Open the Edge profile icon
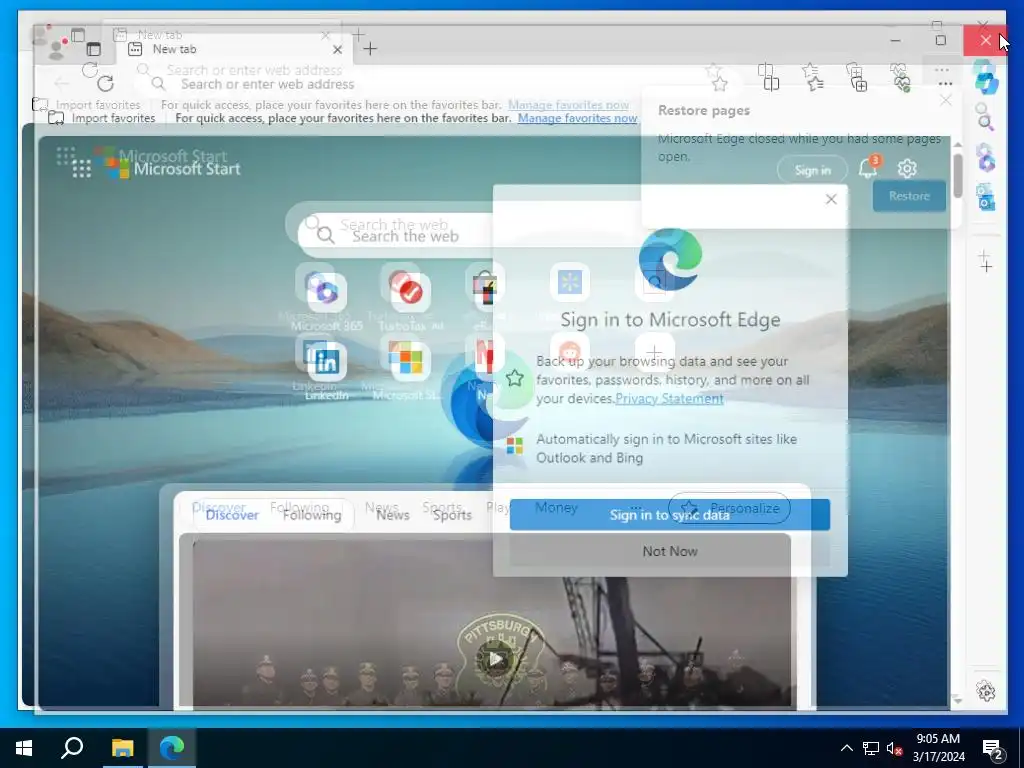The width and height of the screenshot is (1024, 768). (x=57, y=50)
